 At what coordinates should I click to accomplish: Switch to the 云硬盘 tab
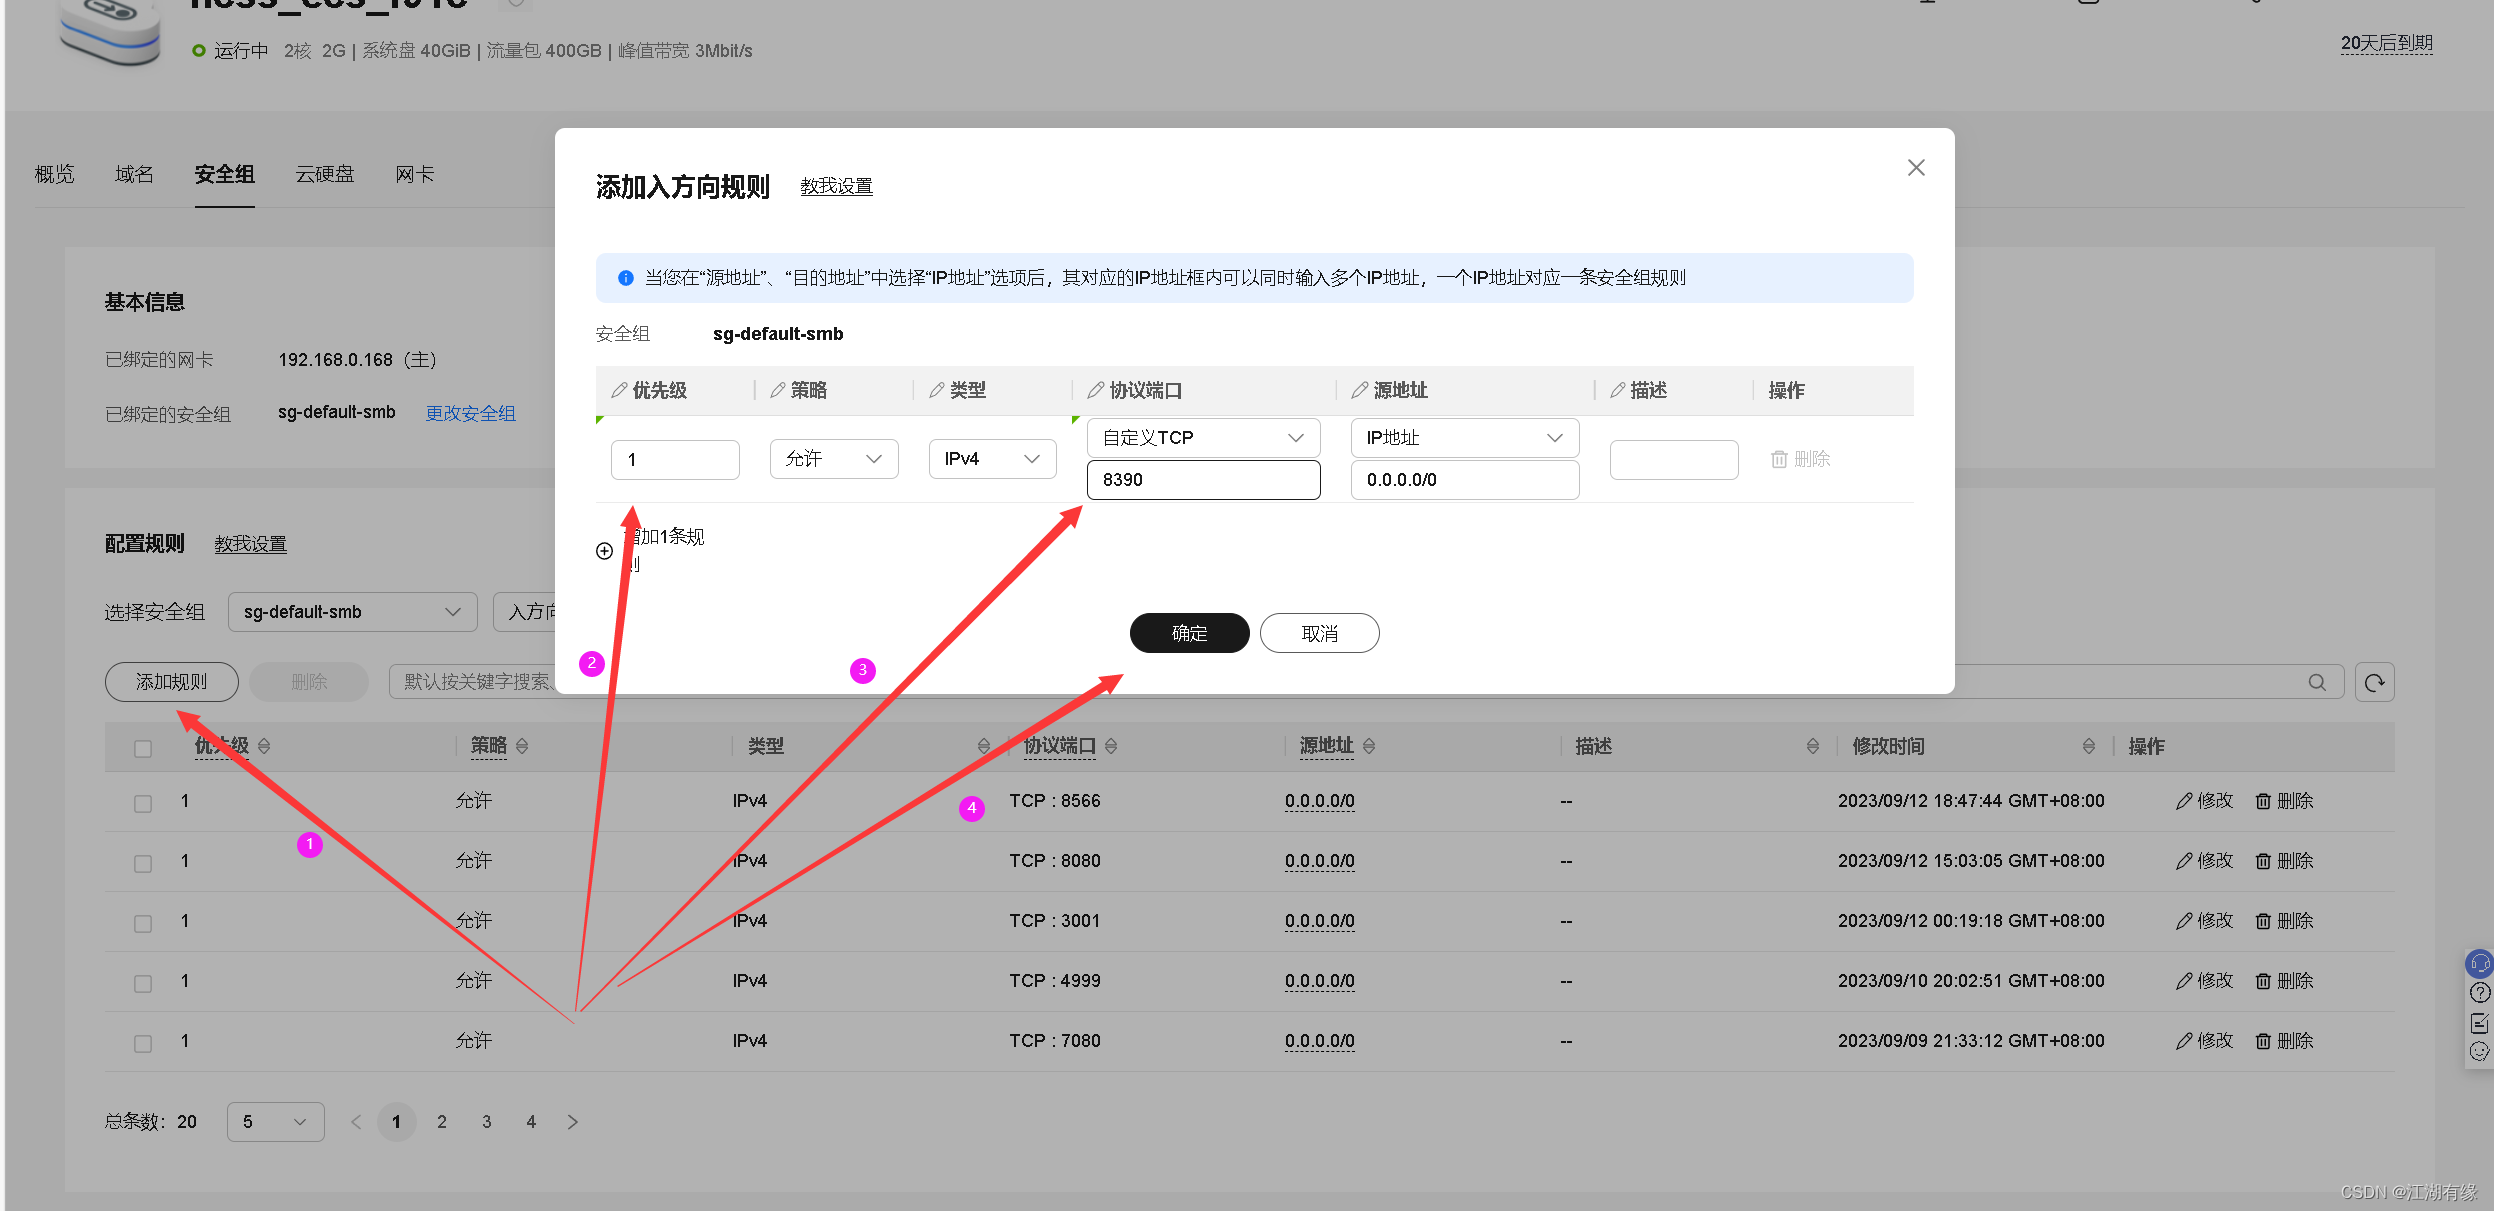pyautogui.click(x=324, y=175)
